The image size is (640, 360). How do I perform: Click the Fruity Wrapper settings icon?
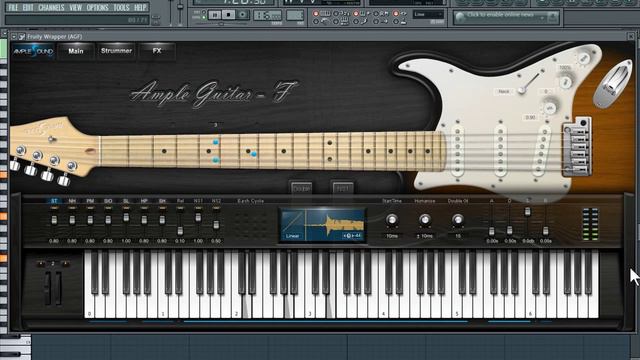[x=22, y=37]
